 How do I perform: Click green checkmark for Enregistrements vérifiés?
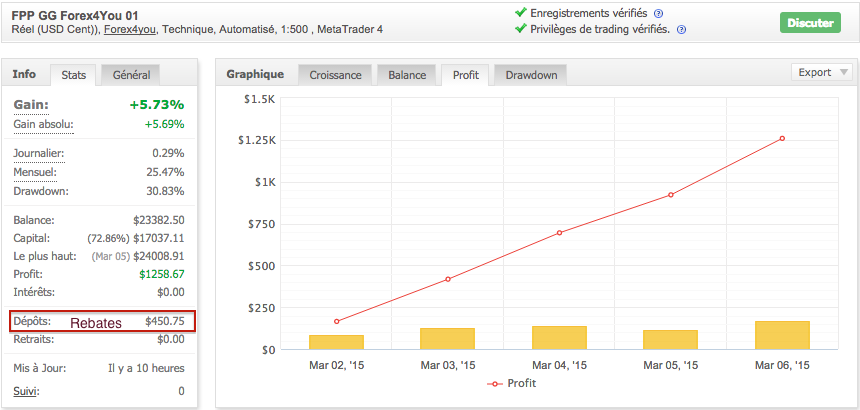pyautogui.click(x=520, y=13)
